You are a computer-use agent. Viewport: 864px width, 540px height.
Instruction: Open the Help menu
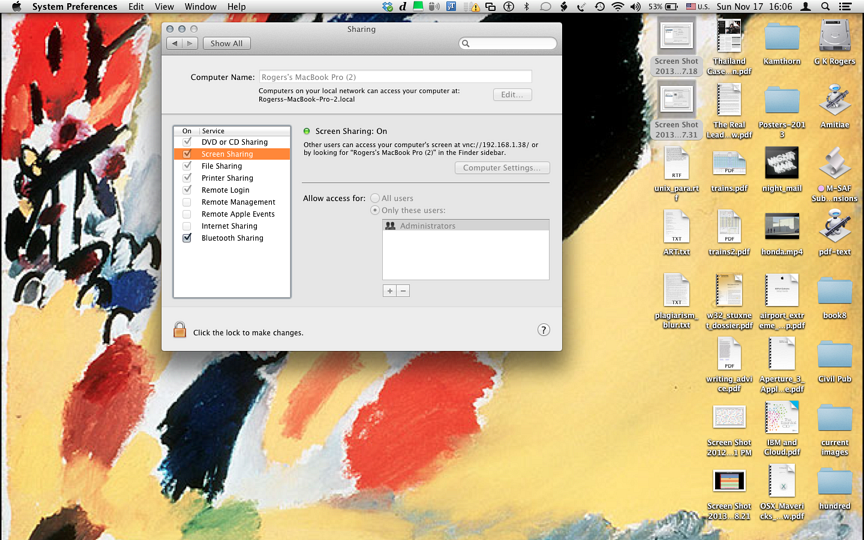(x=236, y=7)
